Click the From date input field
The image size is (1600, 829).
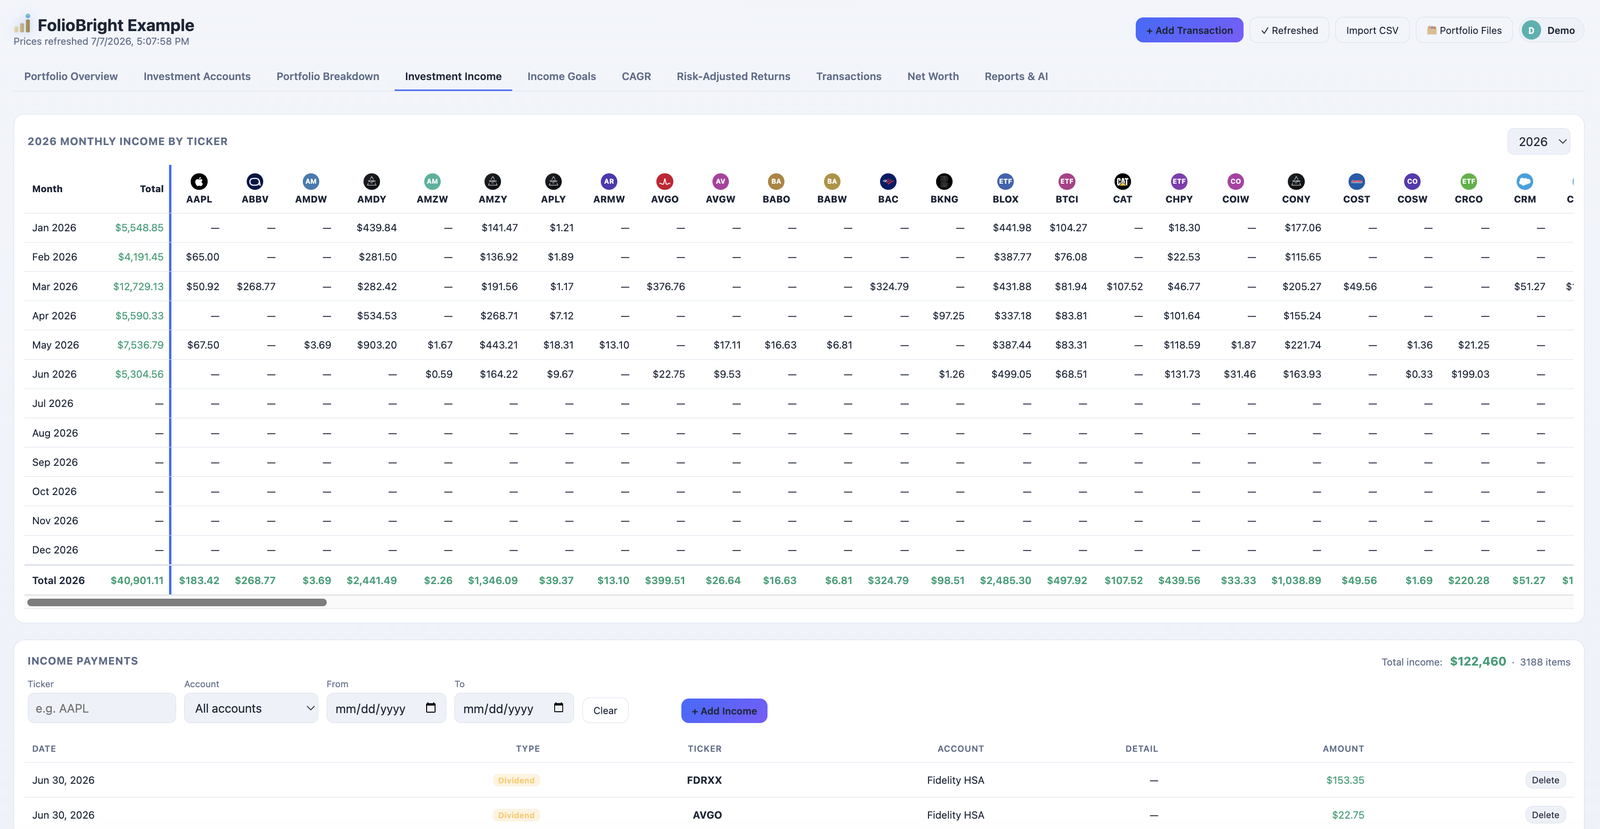pyautogui.click(x=386, y=708)
